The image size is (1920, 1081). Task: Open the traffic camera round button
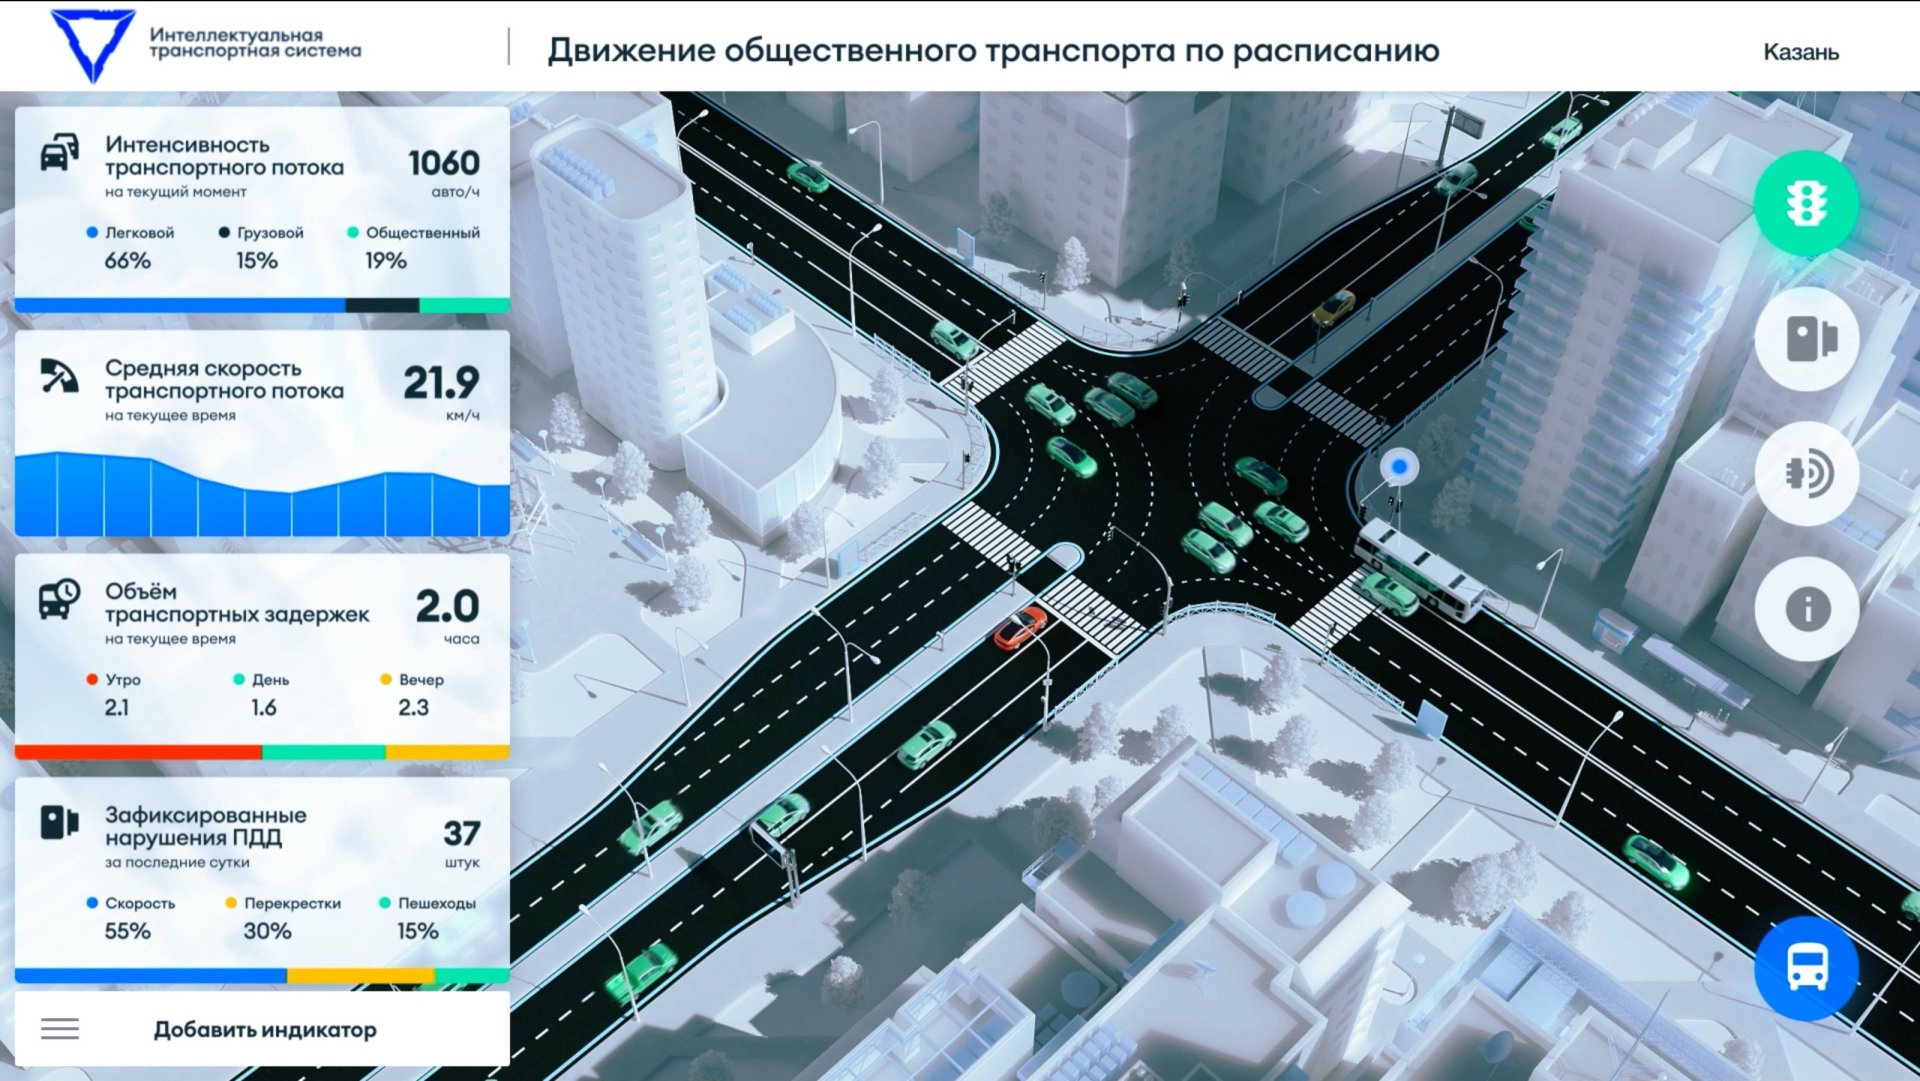click(x=1806, y=339)
